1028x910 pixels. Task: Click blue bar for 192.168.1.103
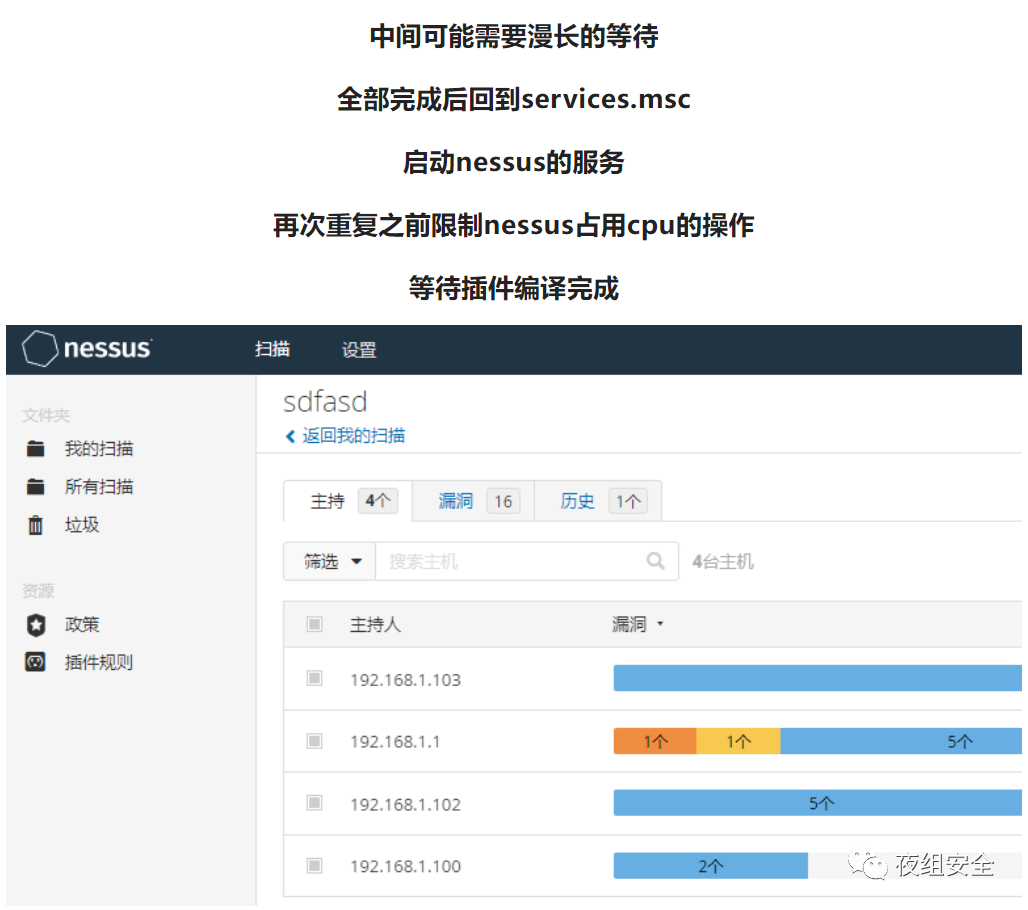pyautogui.click(x=818, y=678)
